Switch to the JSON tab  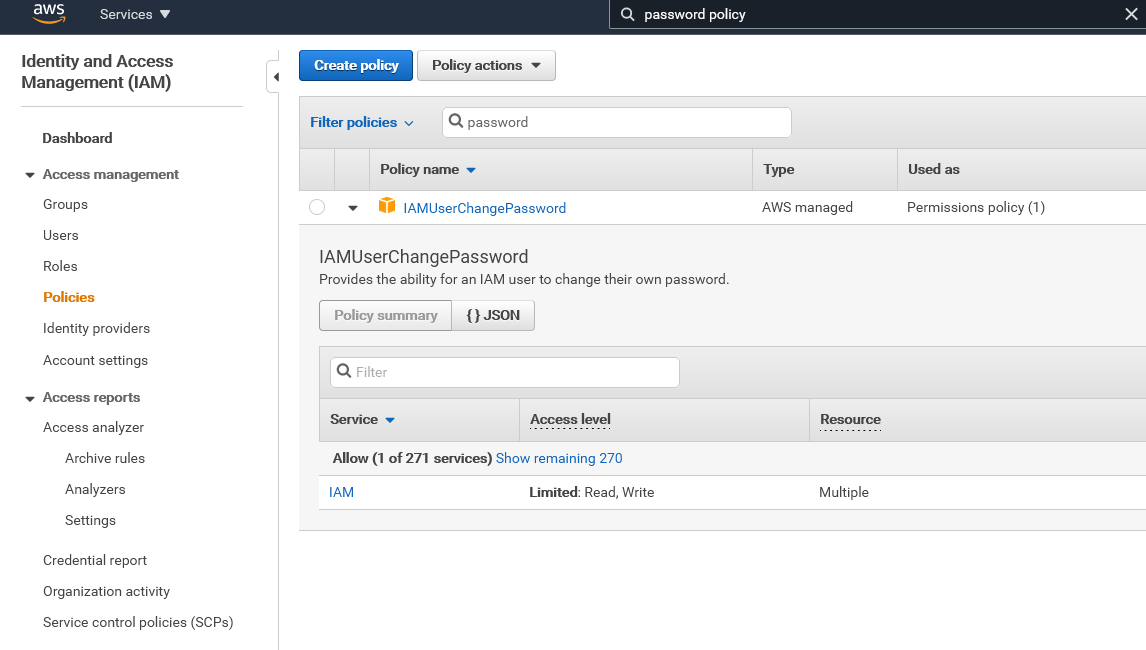(493, 315)
